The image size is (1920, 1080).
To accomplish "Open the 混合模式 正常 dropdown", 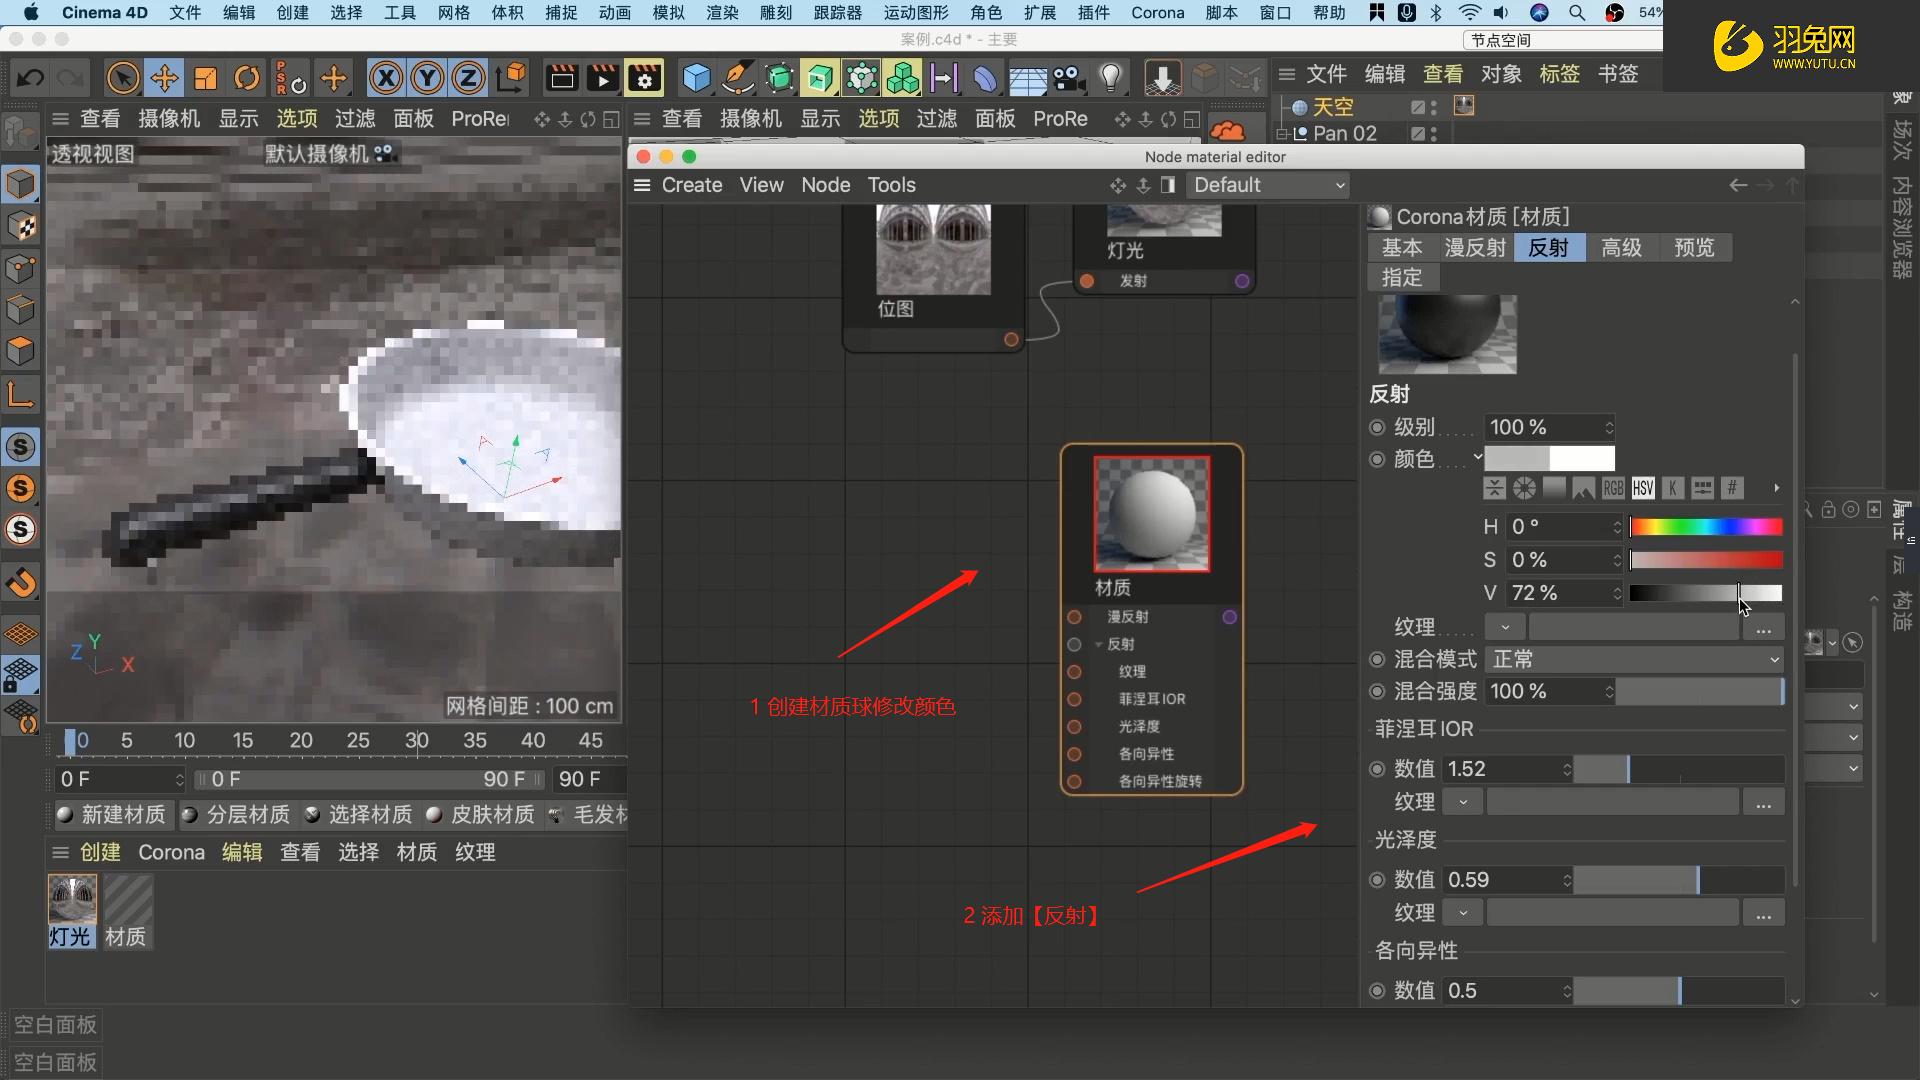I will pos(1635,660).
